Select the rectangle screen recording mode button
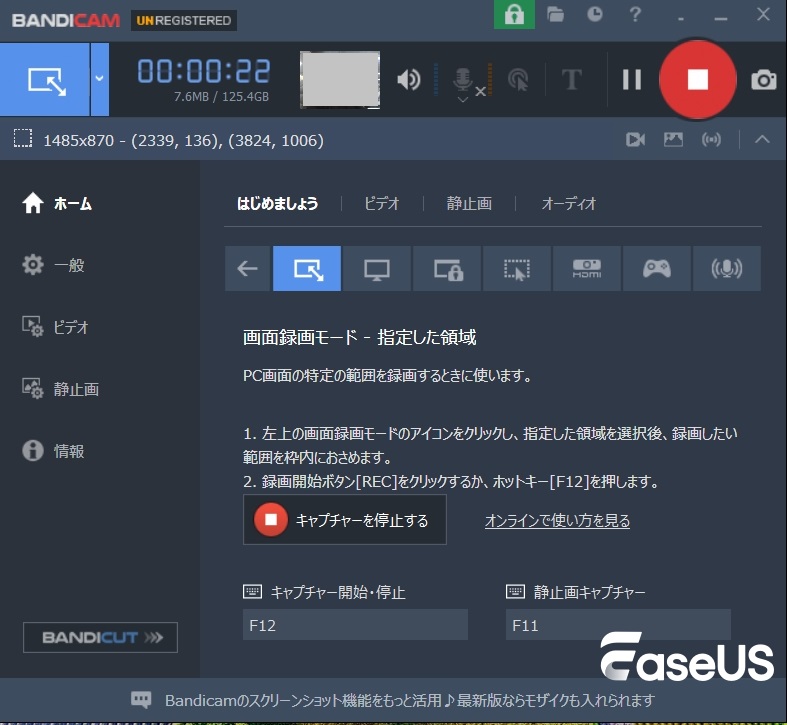This screenshot has height=725, width=787. (45, 79)
